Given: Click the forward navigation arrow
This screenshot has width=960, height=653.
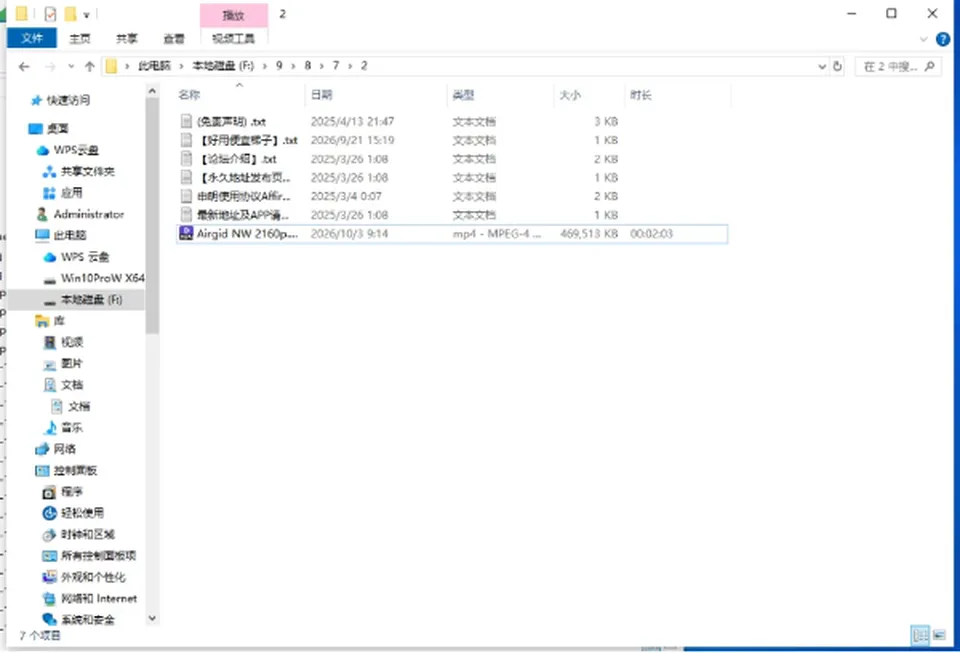Looking at the screenshot, I should tap(50, 67).
